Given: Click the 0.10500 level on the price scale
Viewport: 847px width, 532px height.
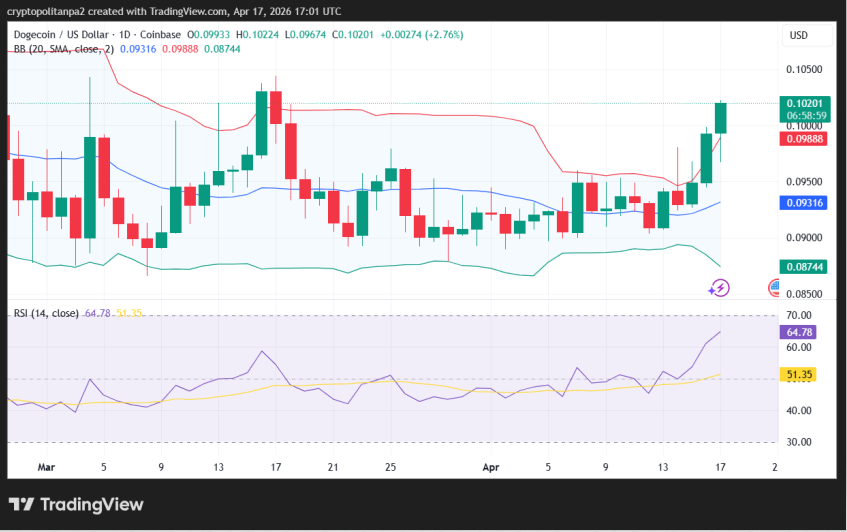Looking at the screenshot, I should coord(805,70).
